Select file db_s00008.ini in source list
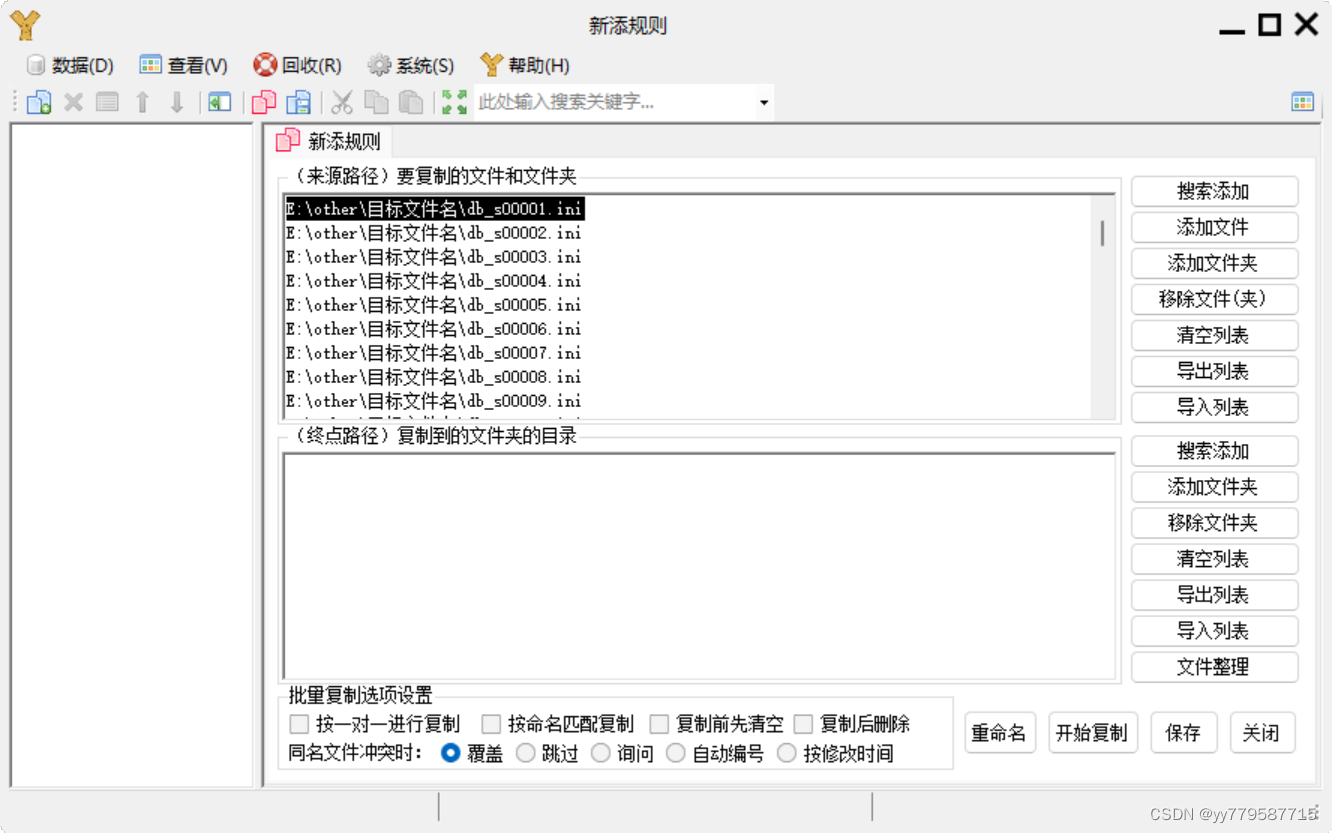The height and width of the screenshot is (833, 1332). pyautogui.click(x=434, y=377)
